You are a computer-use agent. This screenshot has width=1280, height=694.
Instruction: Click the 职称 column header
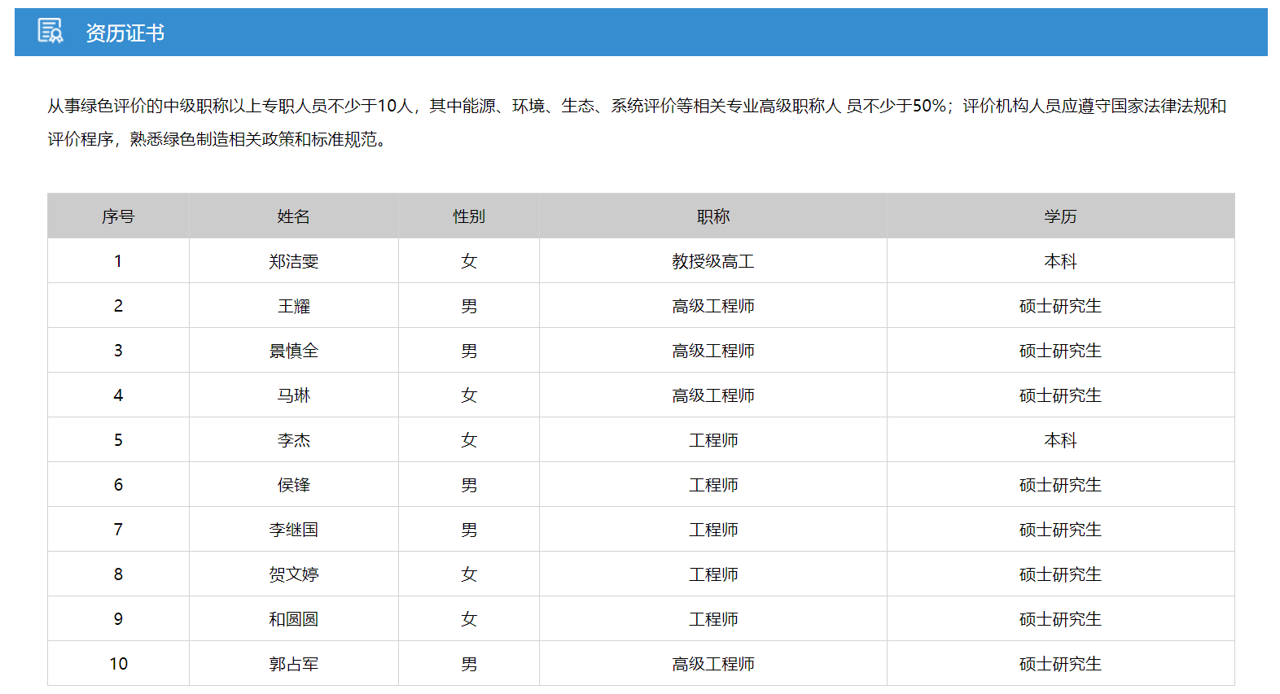[x=713, y=216]
